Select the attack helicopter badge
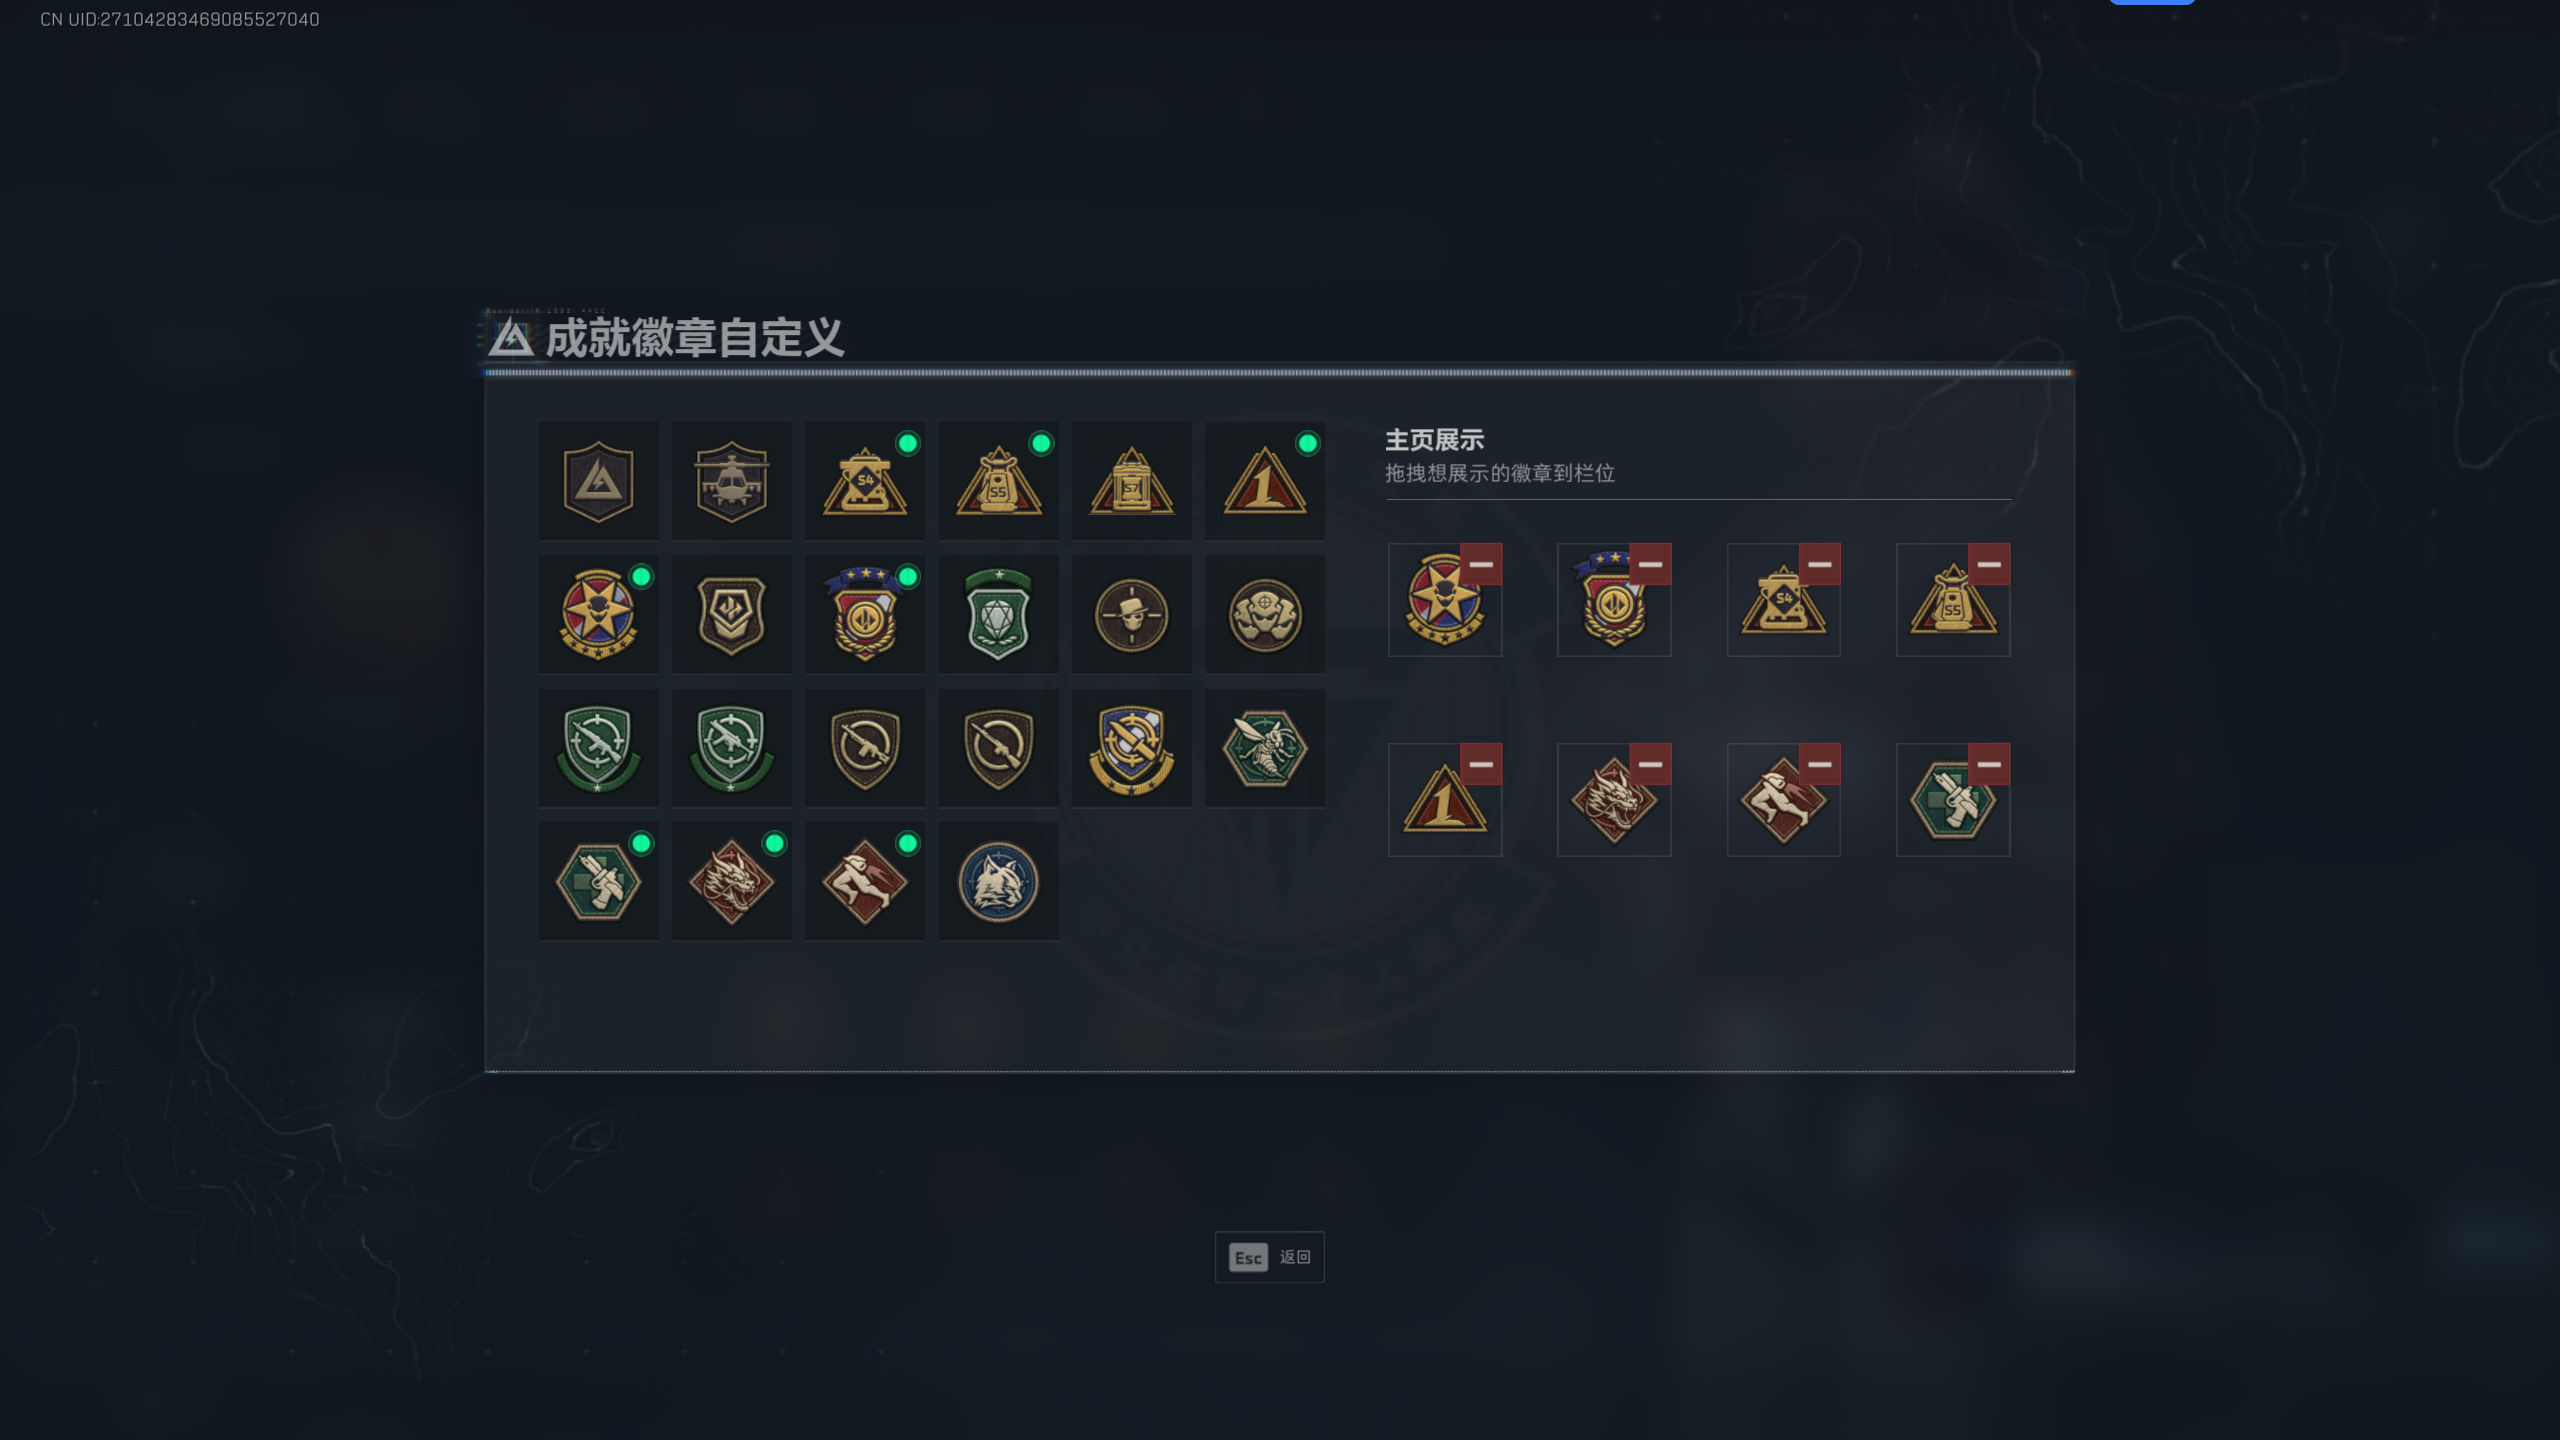2560x1440 pixels. [731, 481]
